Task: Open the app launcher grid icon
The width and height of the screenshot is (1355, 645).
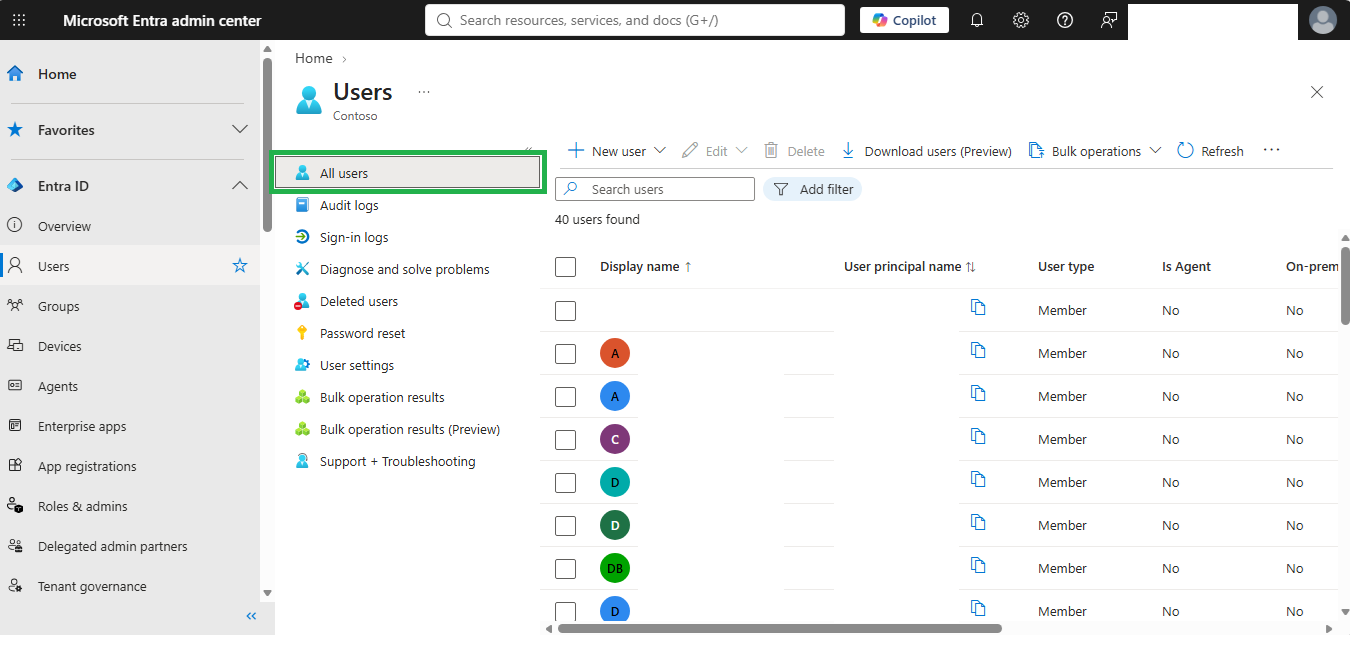Action: point(19,20)
